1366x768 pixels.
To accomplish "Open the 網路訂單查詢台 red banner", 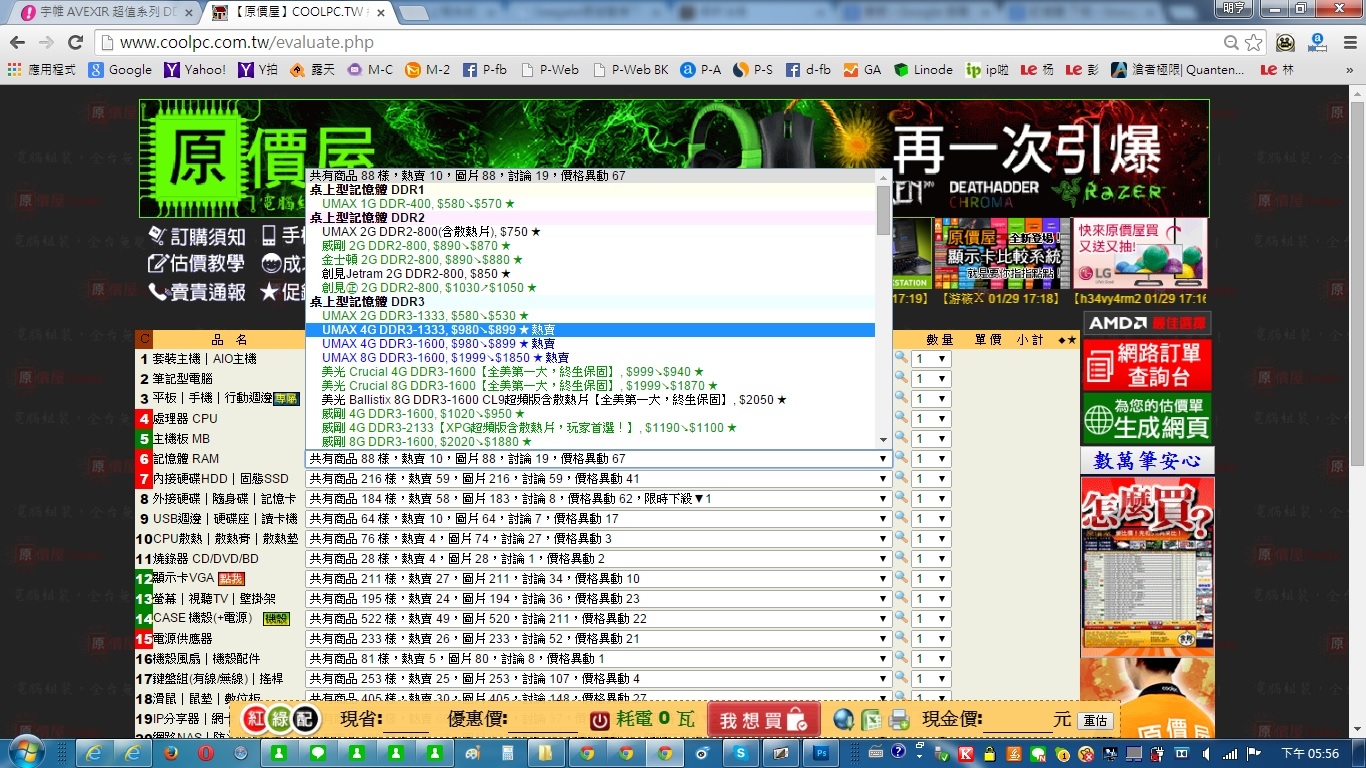I will (x=1147, y=365).
